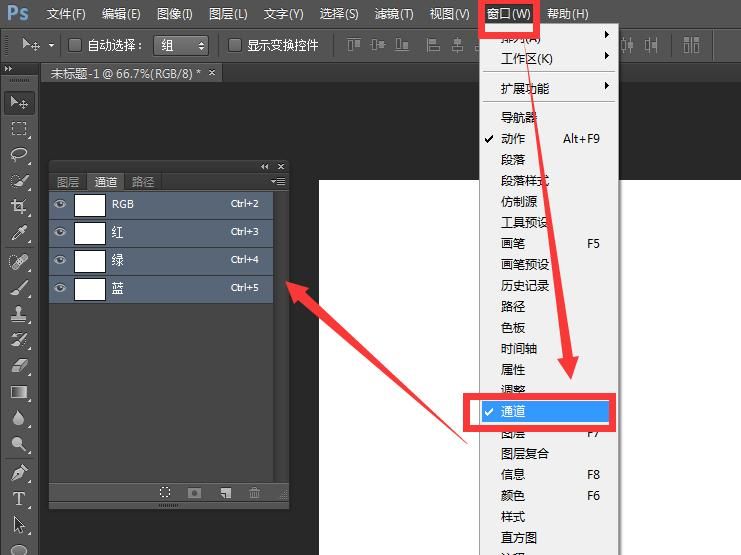Uncheck 动作 in window menu

[x=549, y=139]
